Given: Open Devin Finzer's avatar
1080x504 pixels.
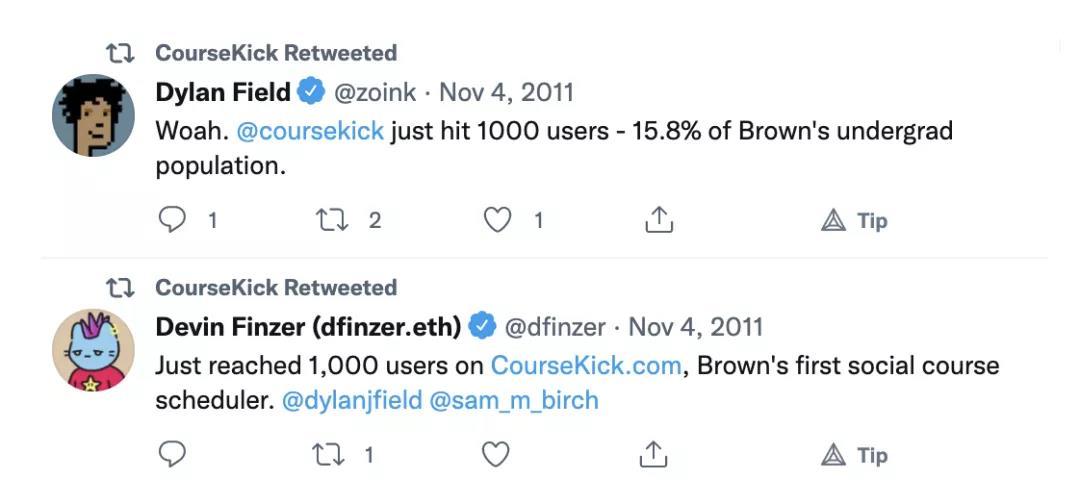Looking at the screenshot, I should [93, 351].
